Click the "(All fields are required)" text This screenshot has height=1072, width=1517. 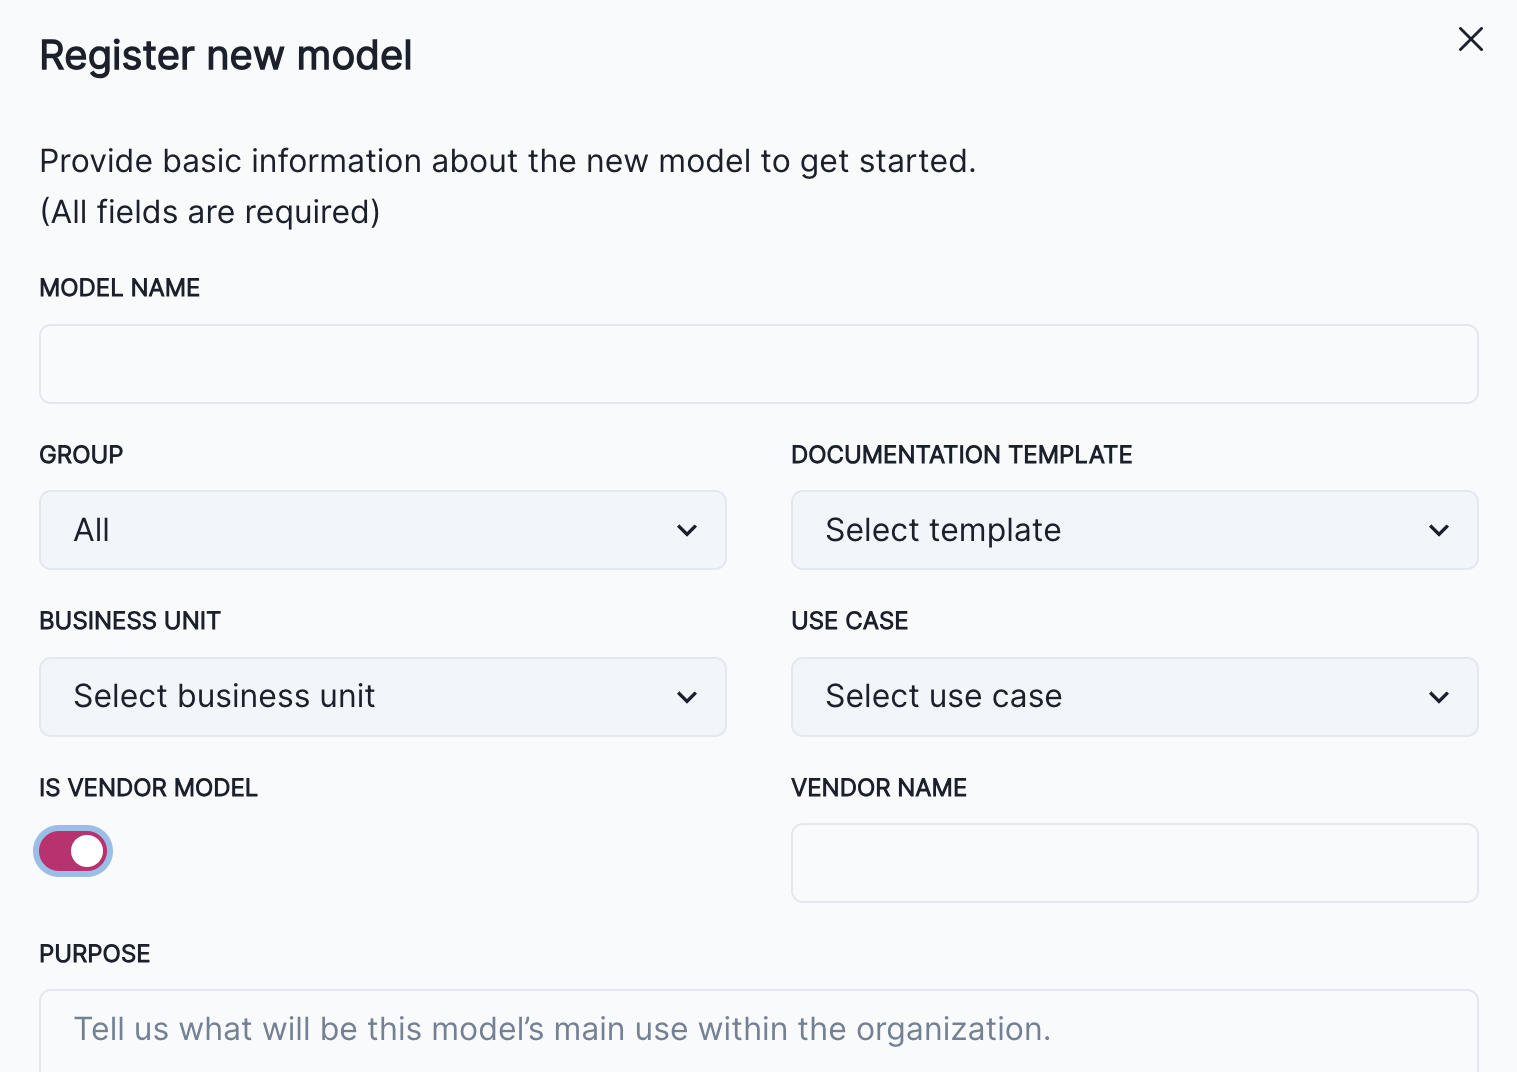(x=210, y=212)
